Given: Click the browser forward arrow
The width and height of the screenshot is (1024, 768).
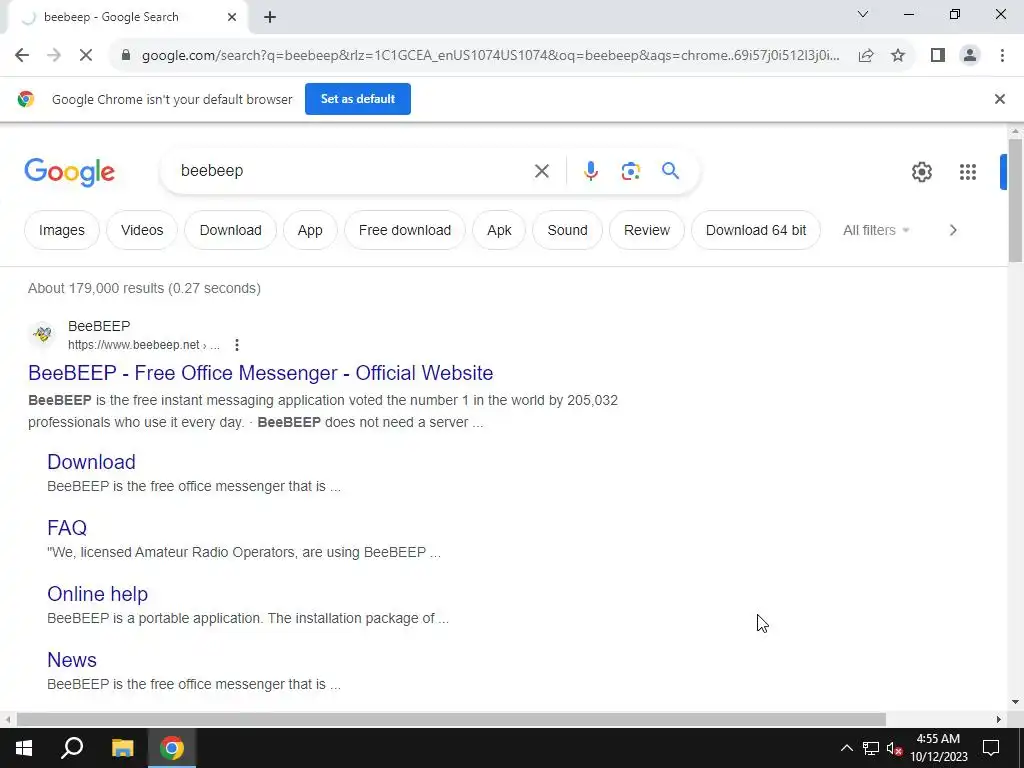Looking at the screenshot, I should 54,56.
